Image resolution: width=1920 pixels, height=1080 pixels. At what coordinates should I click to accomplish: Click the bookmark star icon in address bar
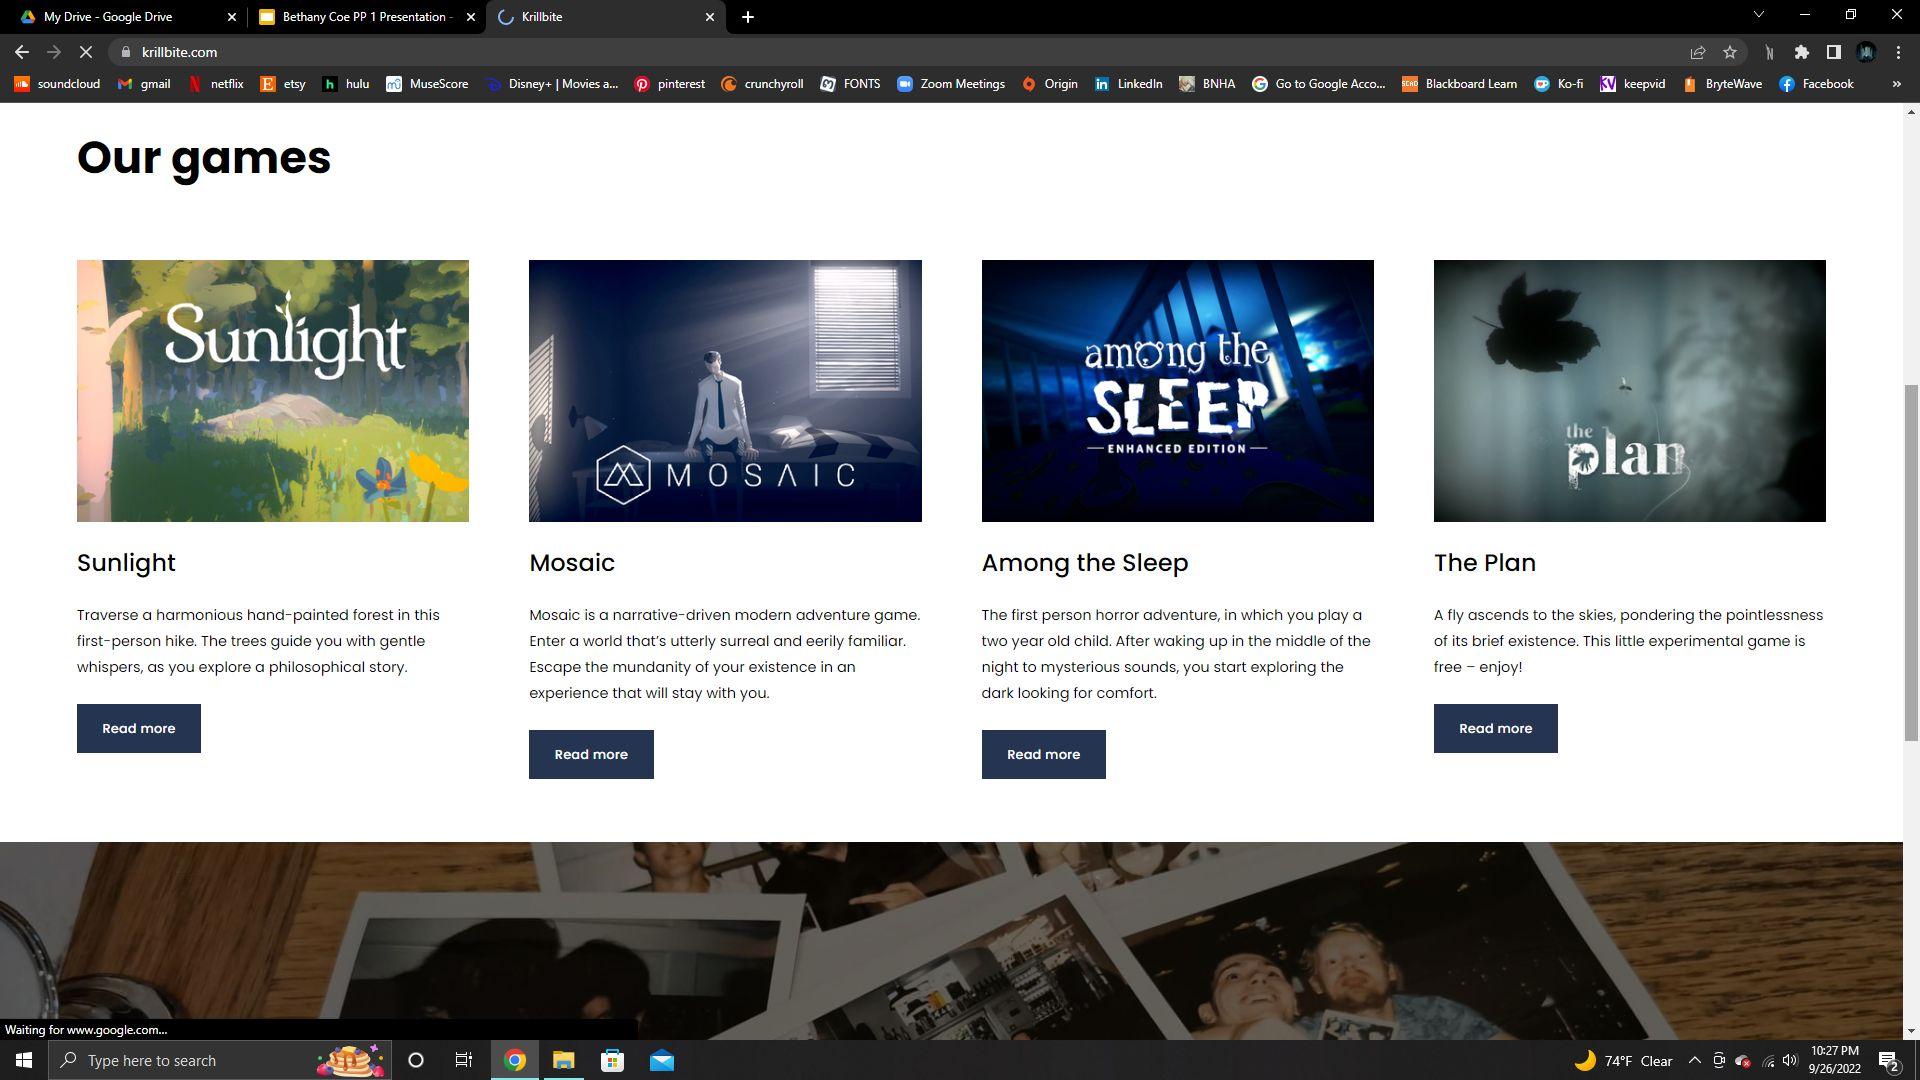click(1730, 52)
